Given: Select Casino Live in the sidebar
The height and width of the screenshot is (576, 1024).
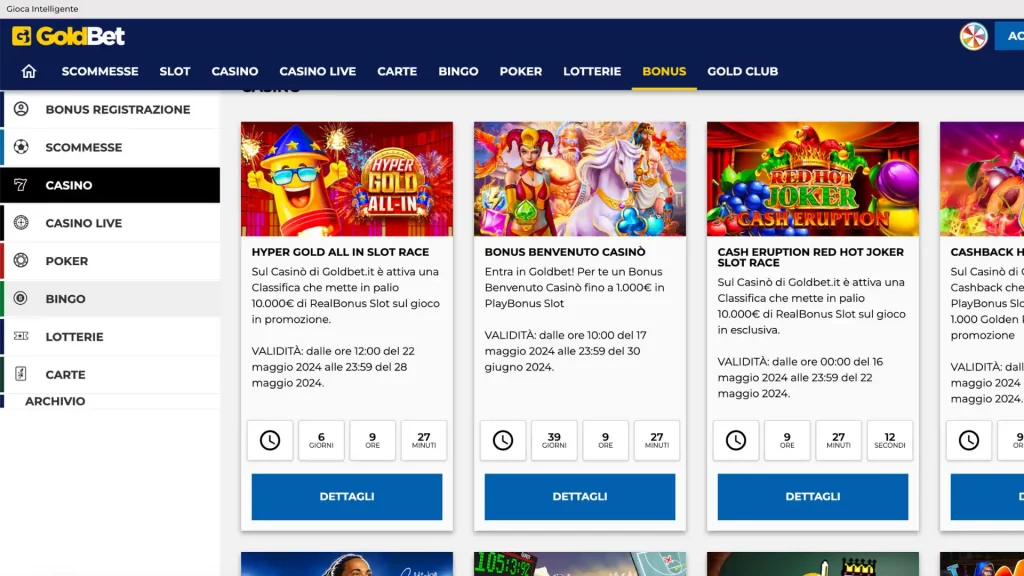Looking at the screenshot, I should click(110, 223).
